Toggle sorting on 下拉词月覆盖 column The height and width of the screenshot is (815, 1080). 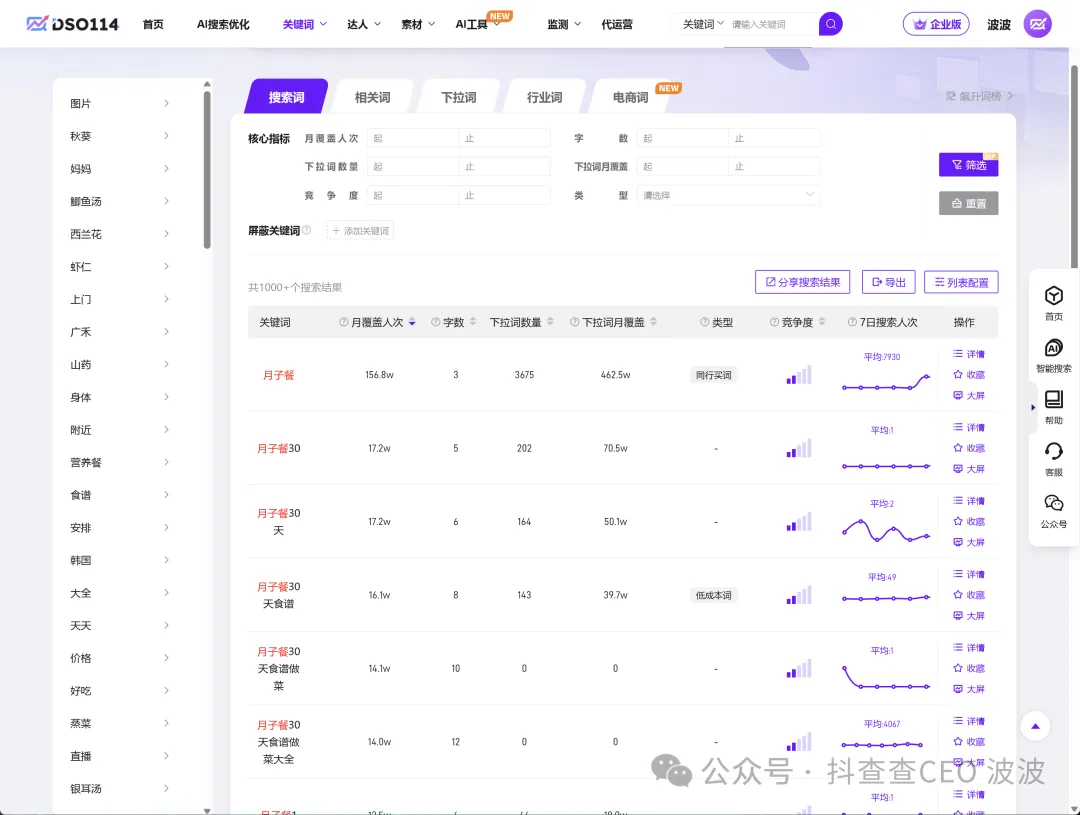pyautogui.click(x=653, y=323)
